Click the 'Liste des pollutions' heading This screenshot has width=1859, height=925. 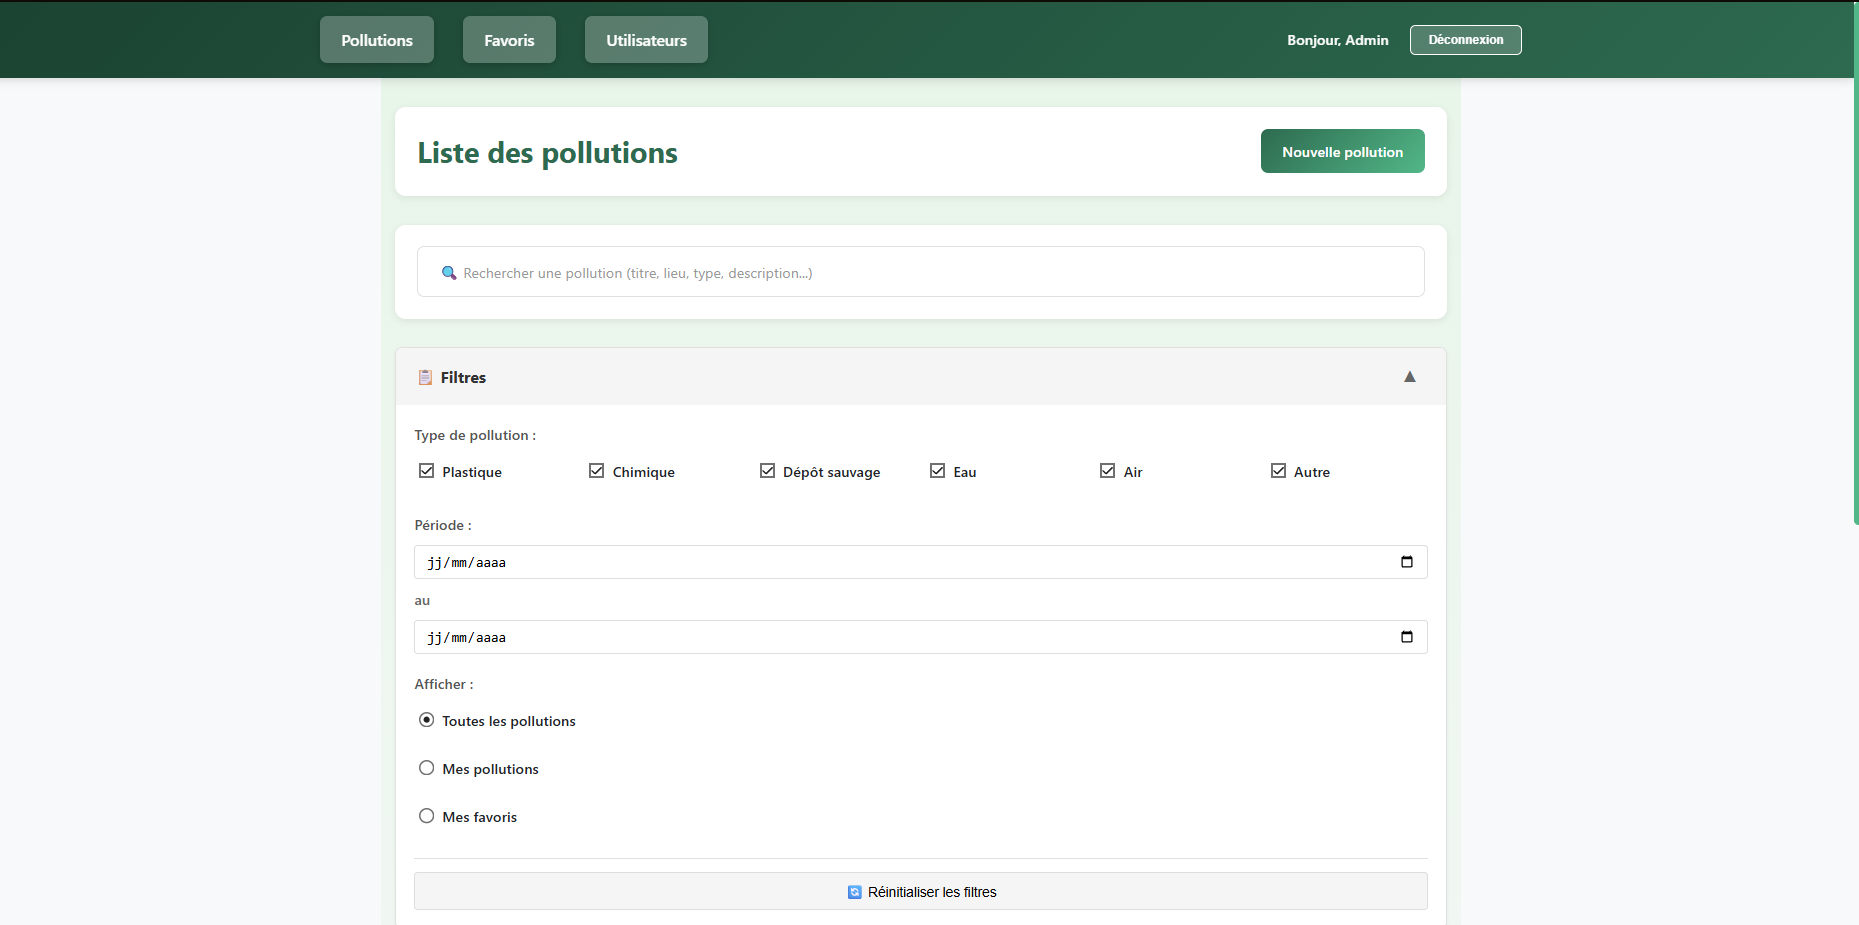click(547, 152)
